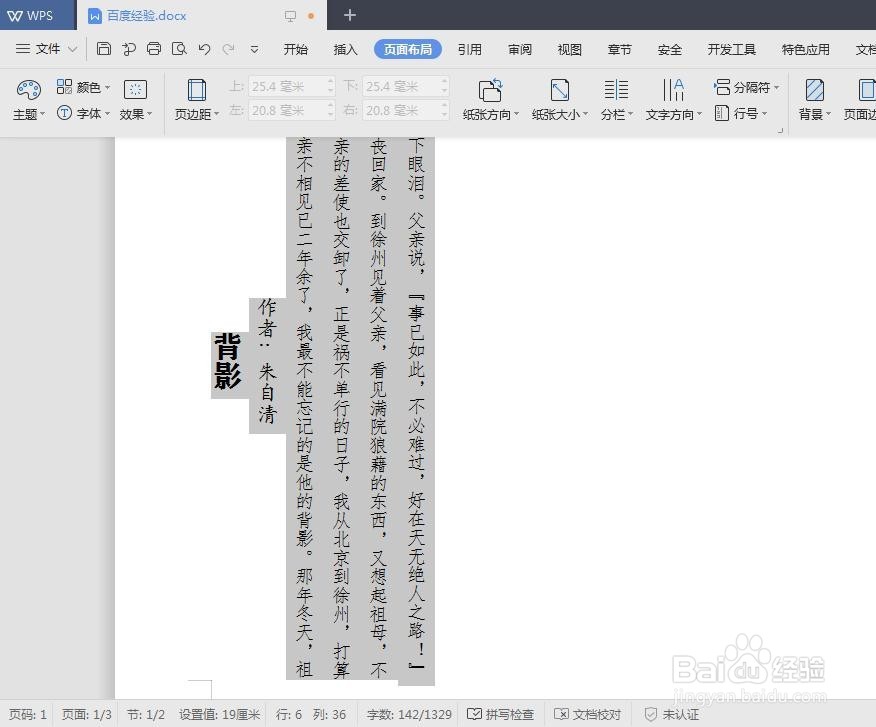Click the Print Preview icon
The height and width of the screenshot is (727, 876).
pos(179,49)
